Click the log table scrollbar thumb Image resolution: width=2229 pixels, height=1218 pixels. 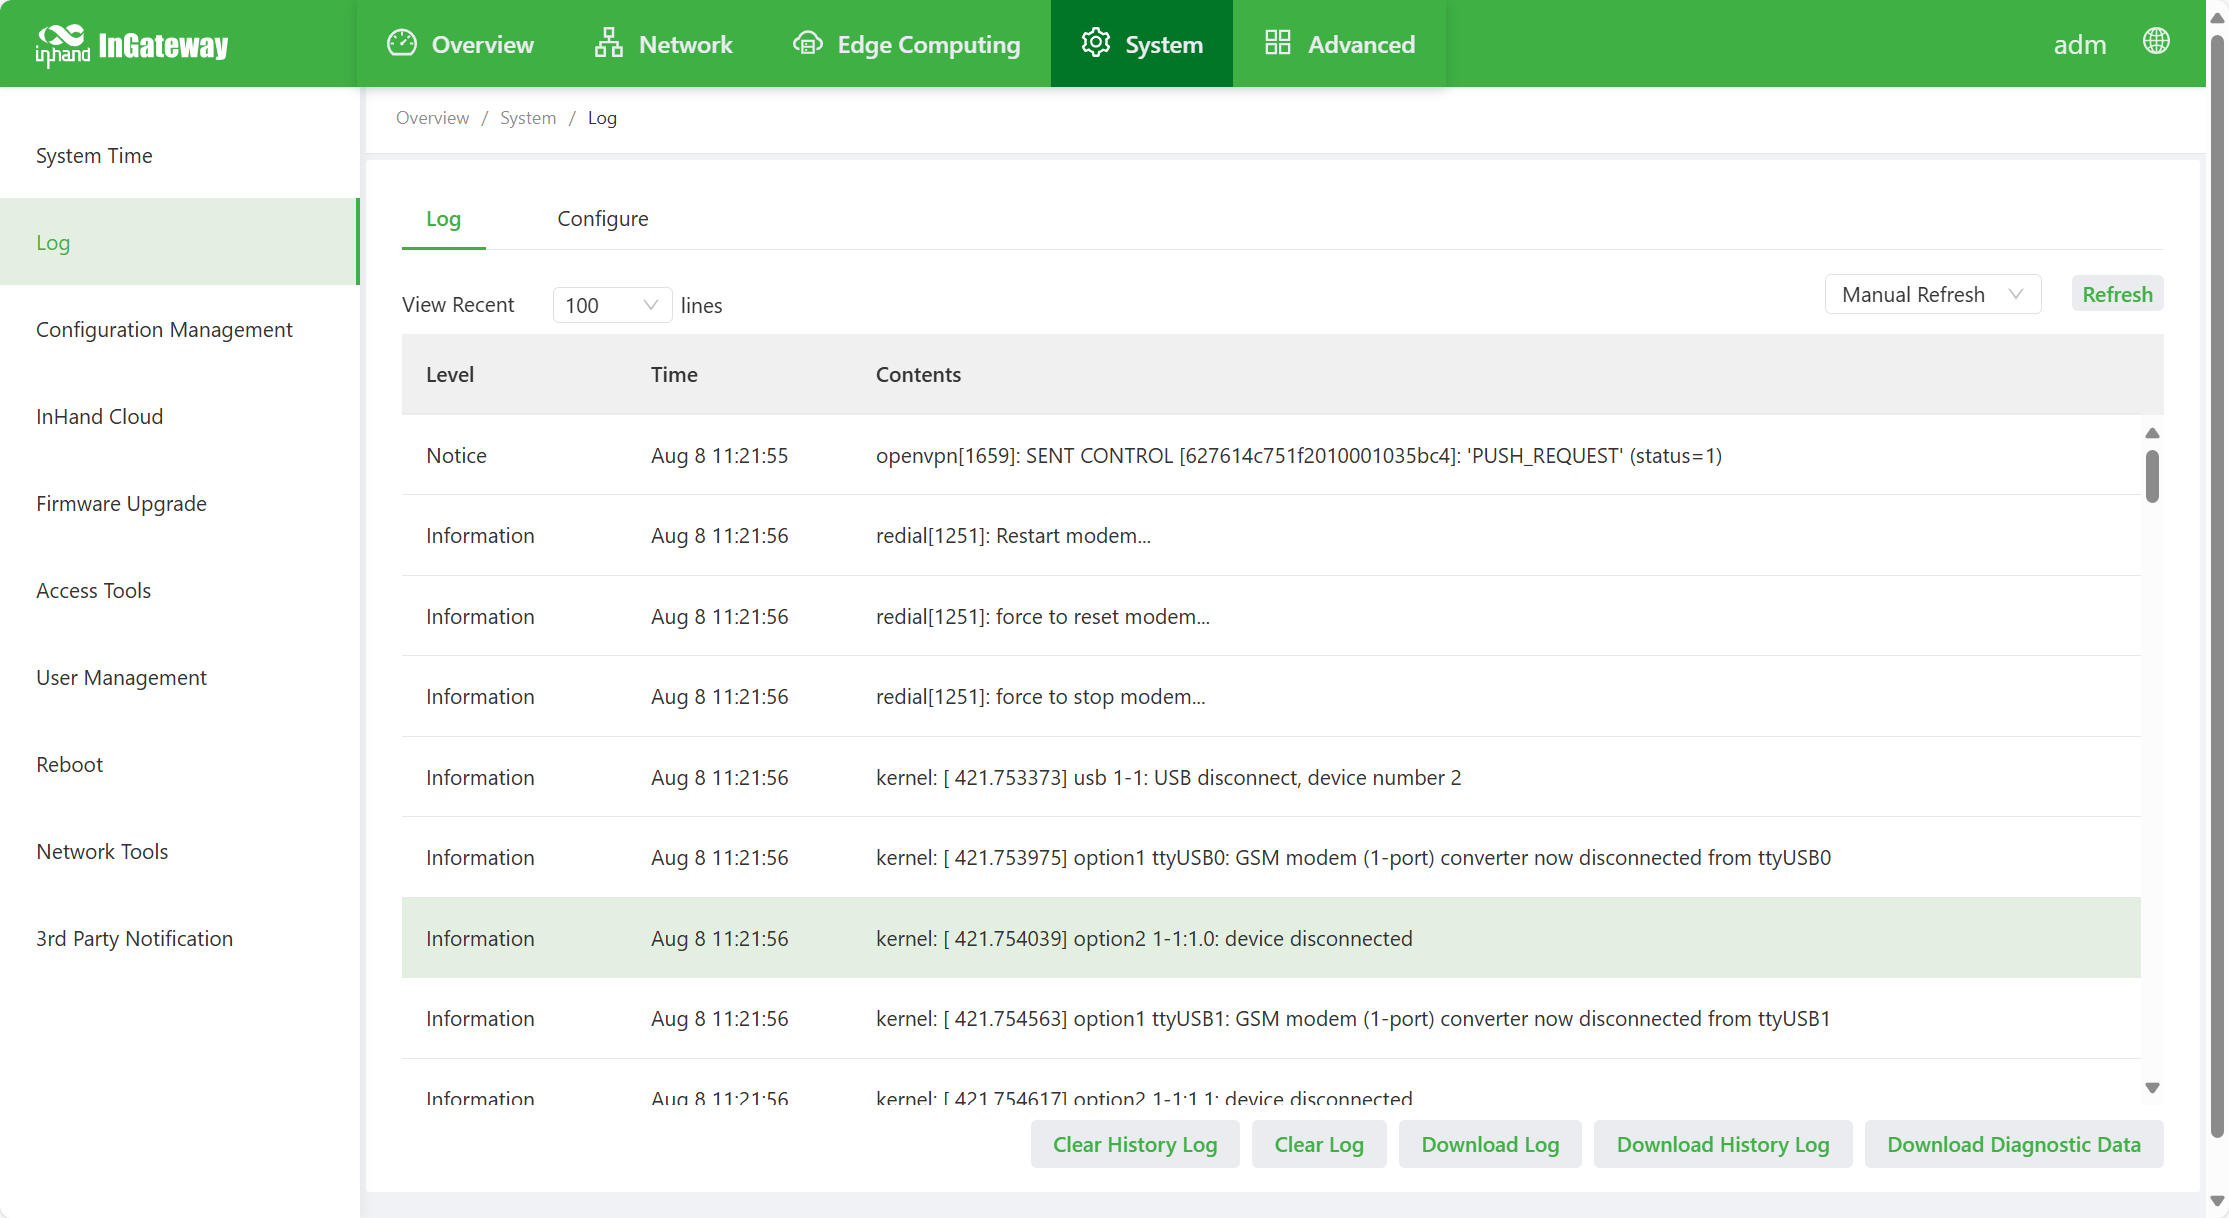coord(2152,476)
